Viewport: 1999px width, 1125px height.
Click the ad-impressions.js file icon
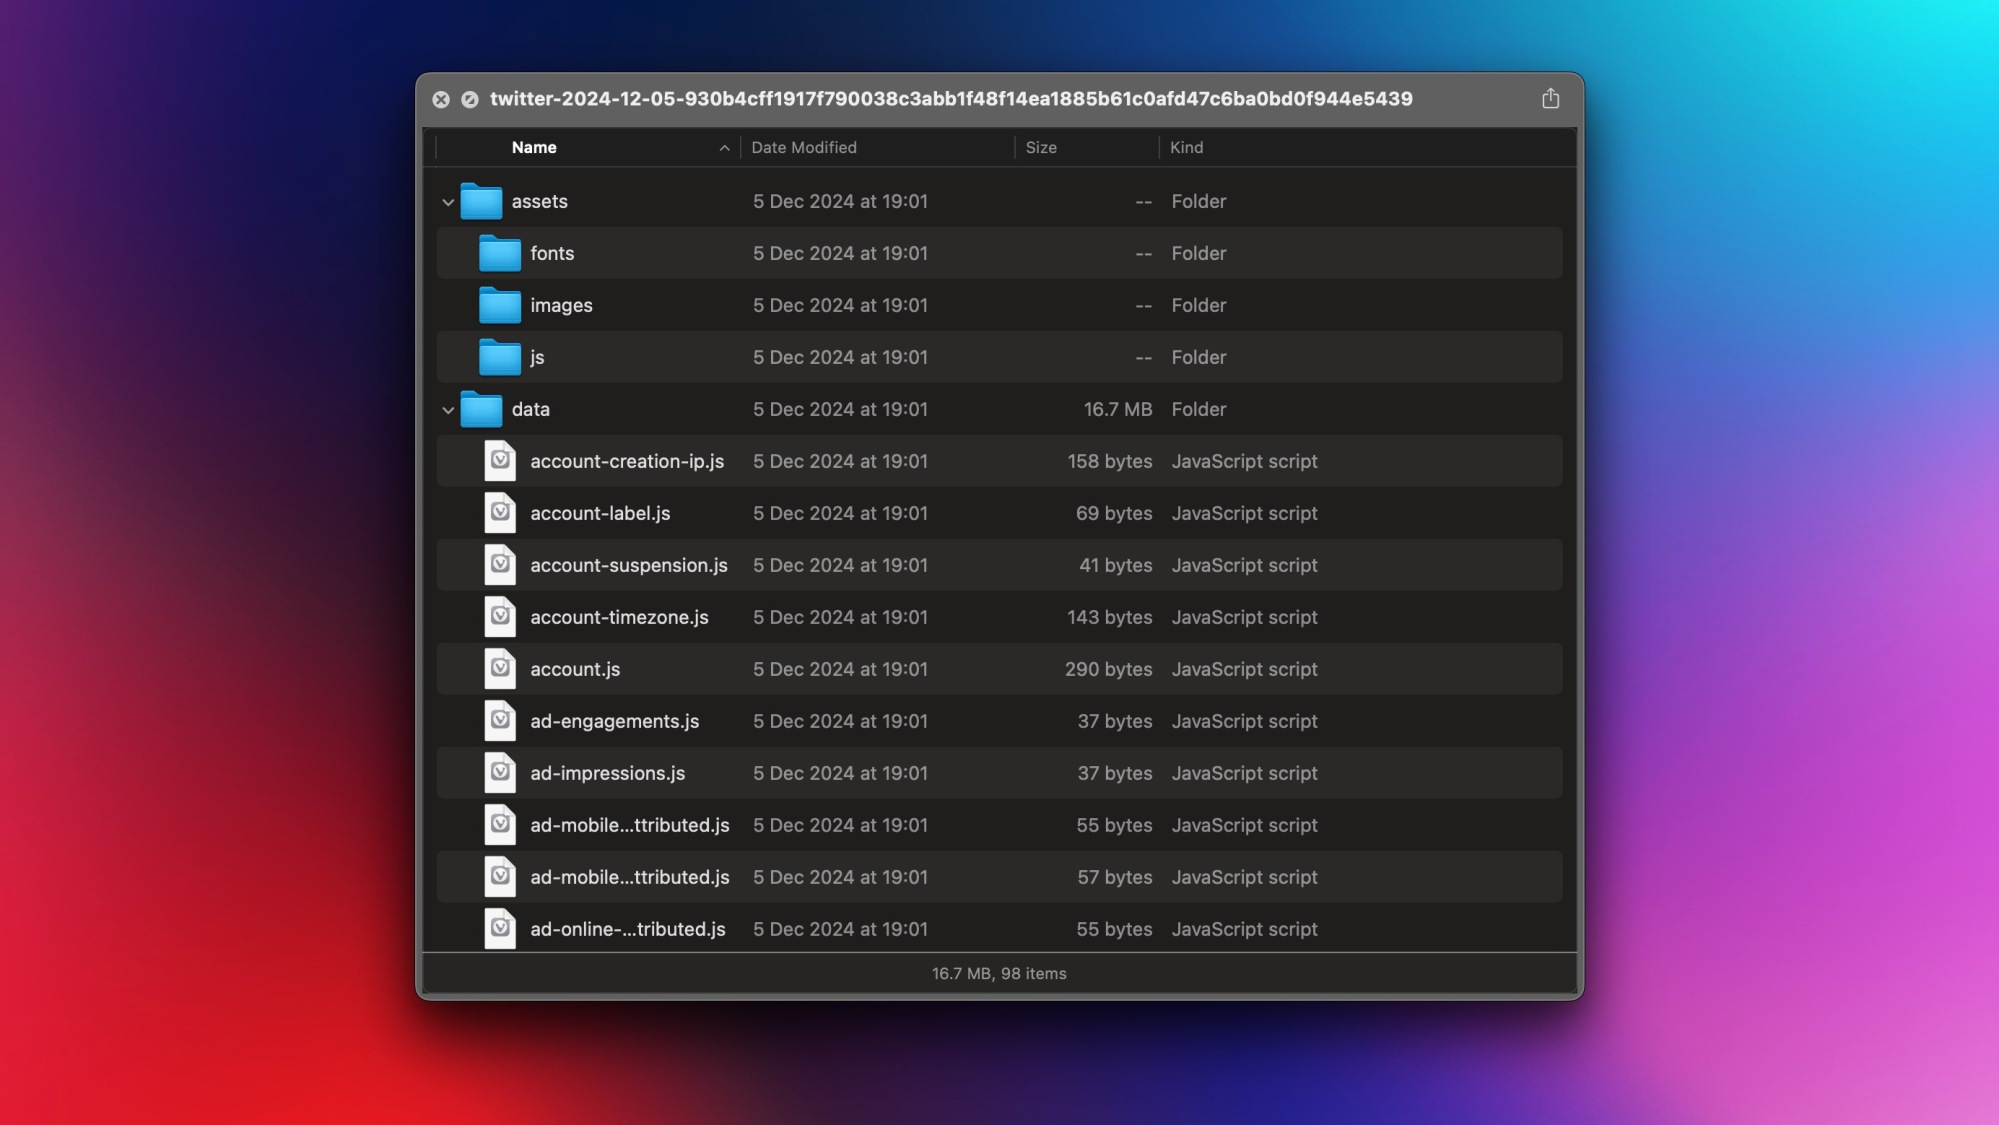pos(500,773)
